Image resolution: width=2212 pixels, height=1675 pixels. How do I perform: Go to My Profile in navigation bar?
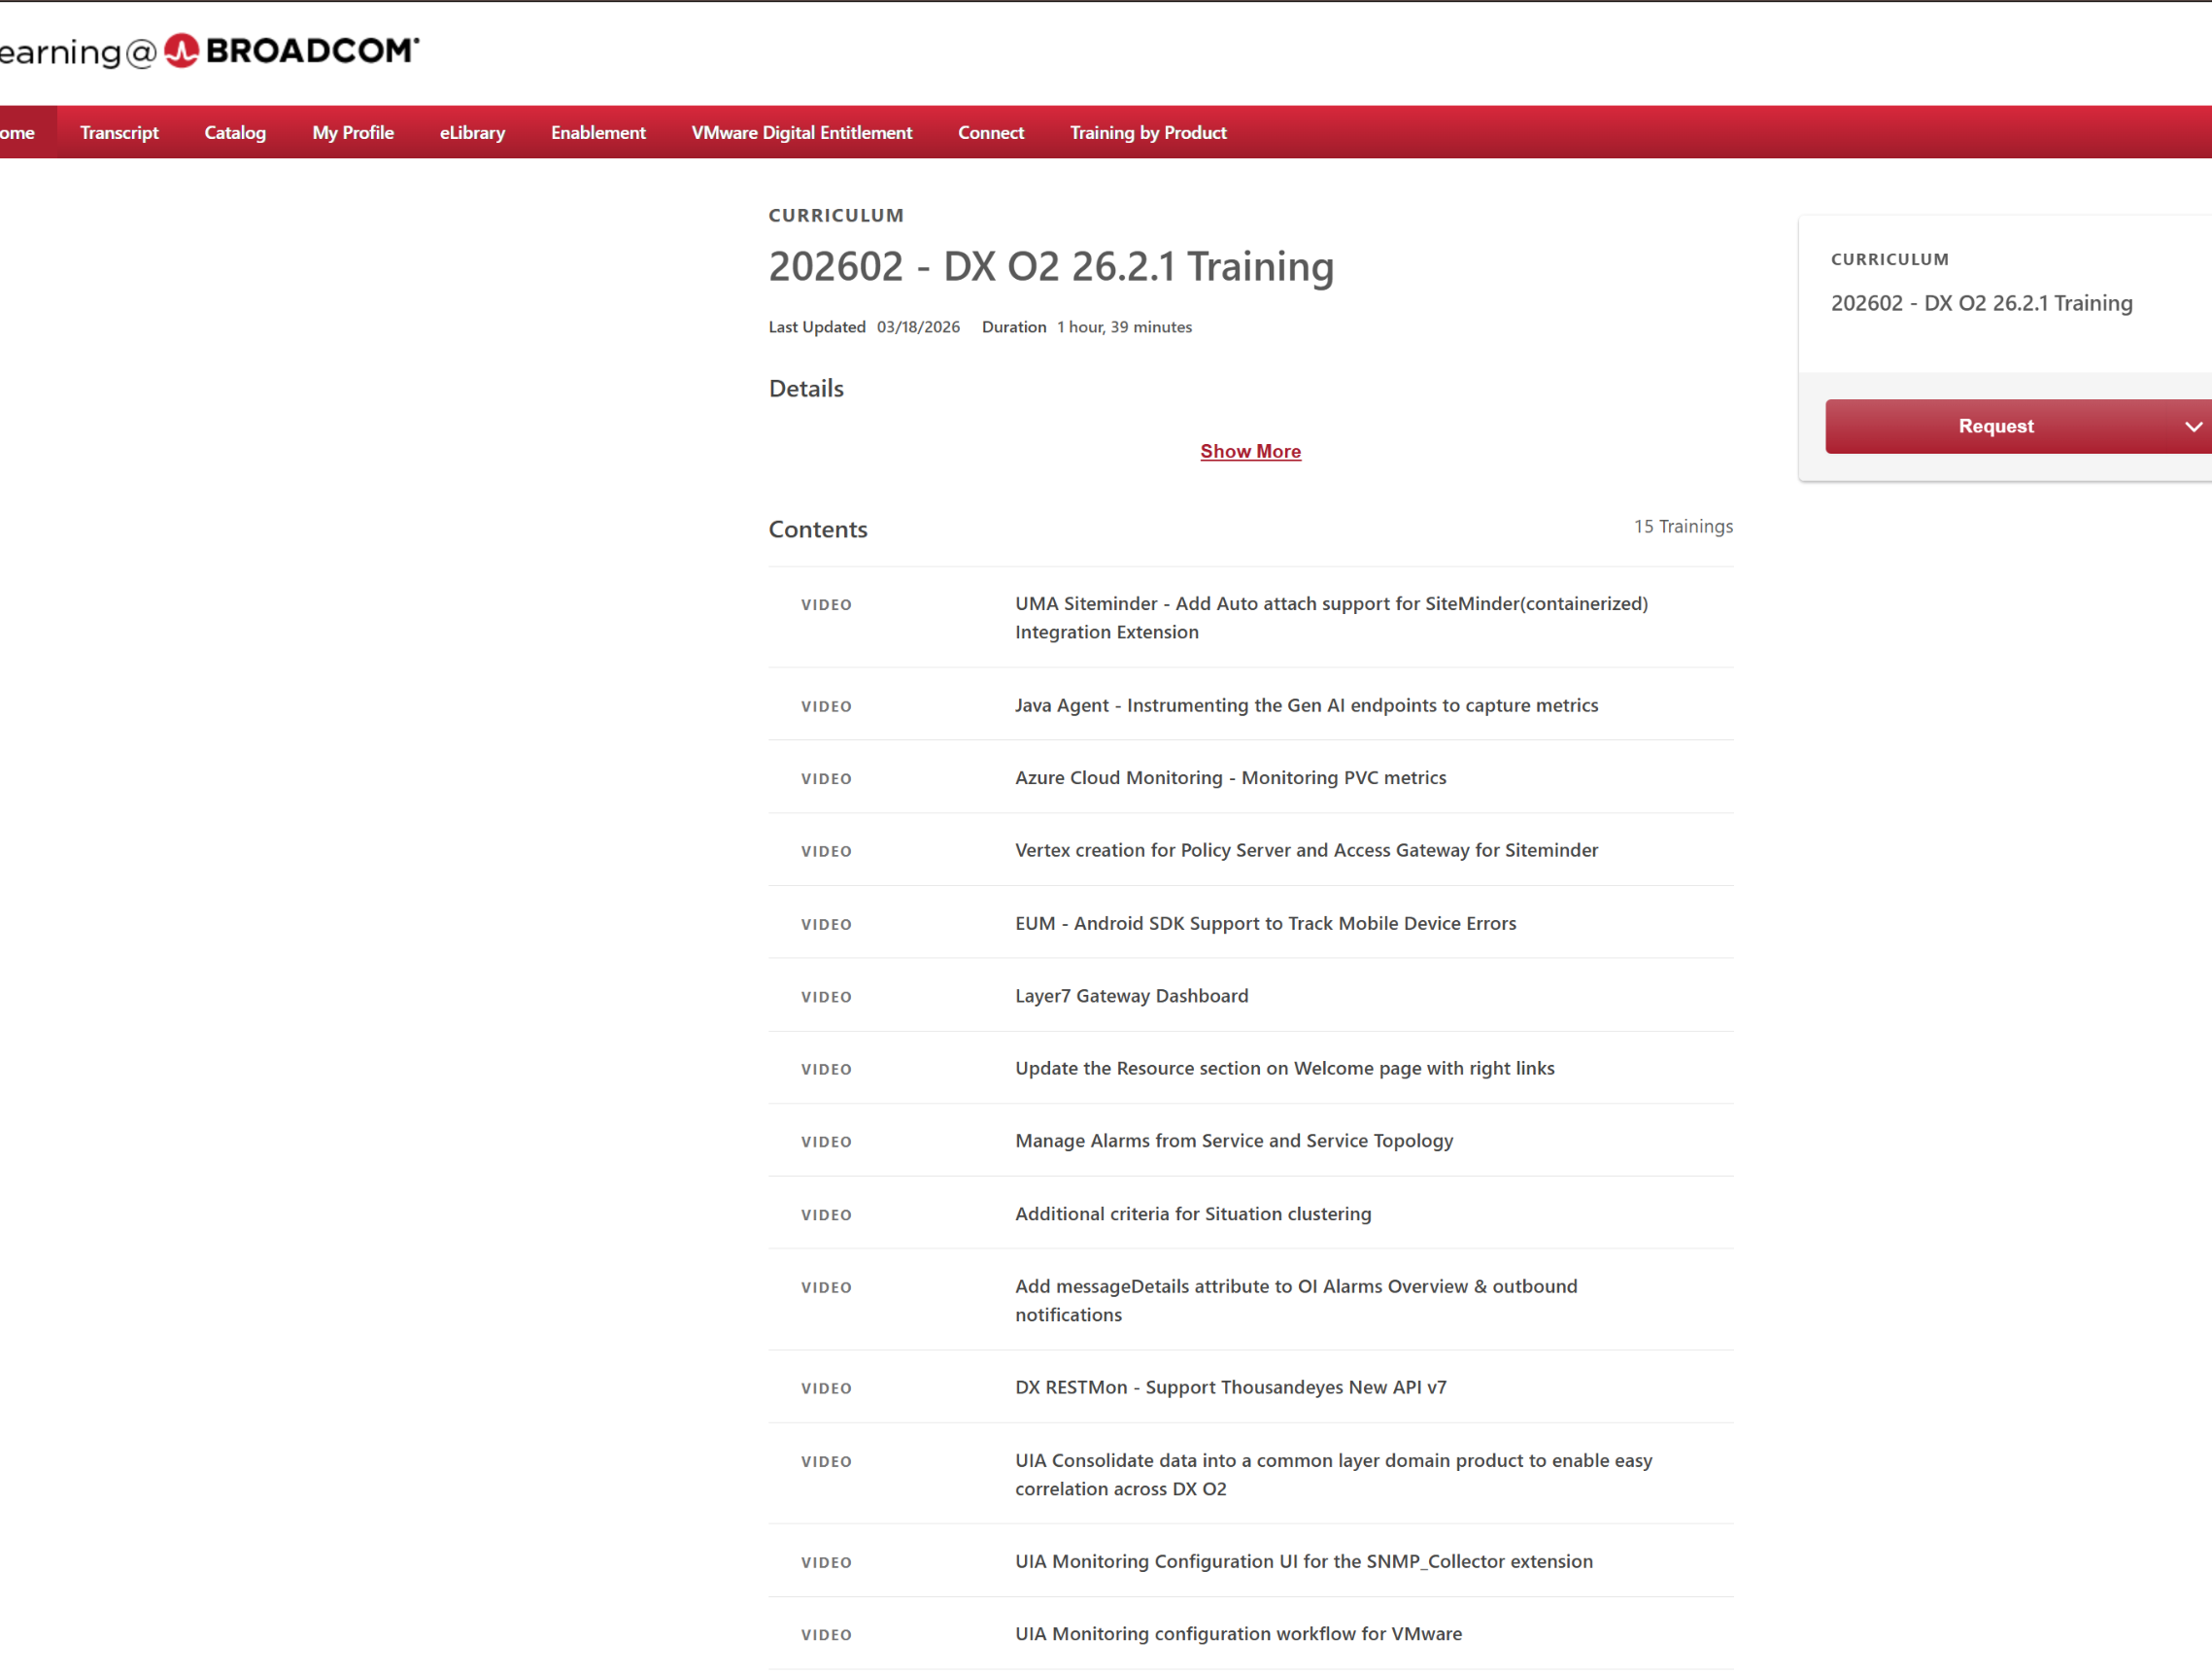pos(353,132)
